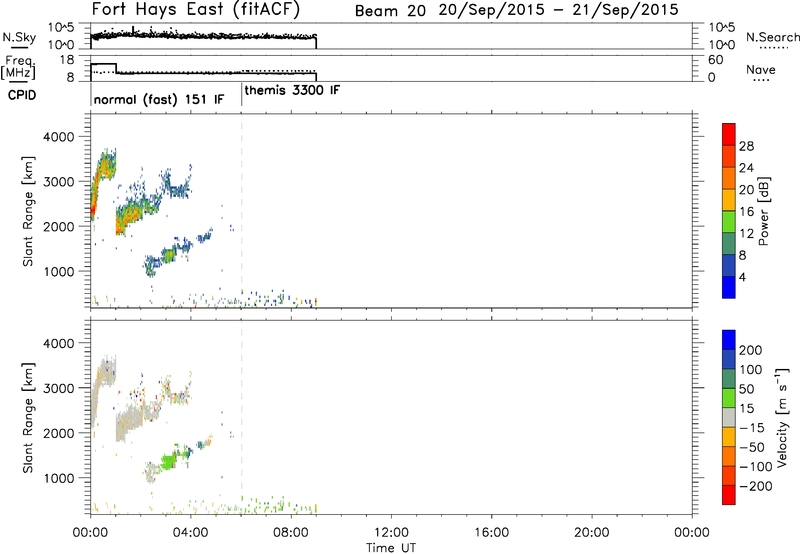The width and height of the screenshot is (800, 554).
Task: Click the '4' power colorbar tick value
Action: click(x=742, y=277)
